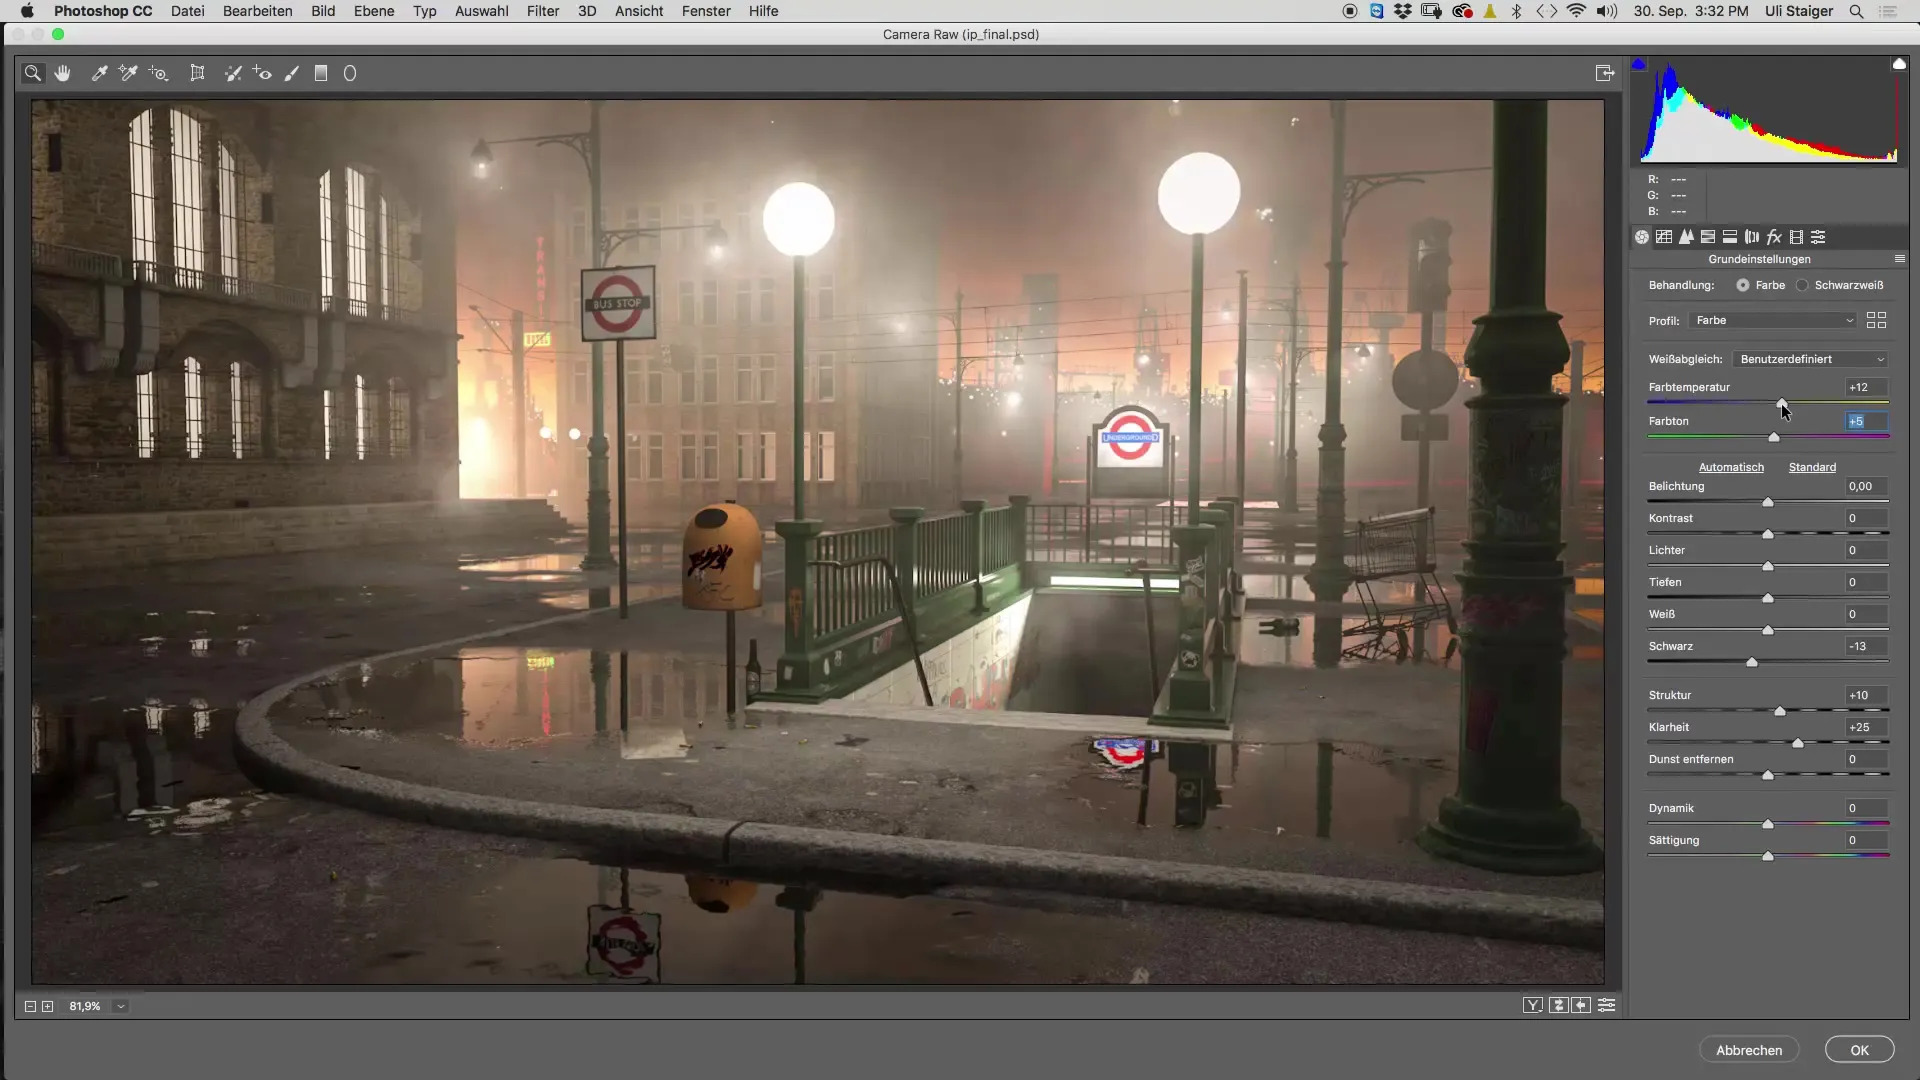This screenshot has height=1080, width=1920.
Task: Toggle shadow clipping warning in histogram
Action: (1638, 64)
